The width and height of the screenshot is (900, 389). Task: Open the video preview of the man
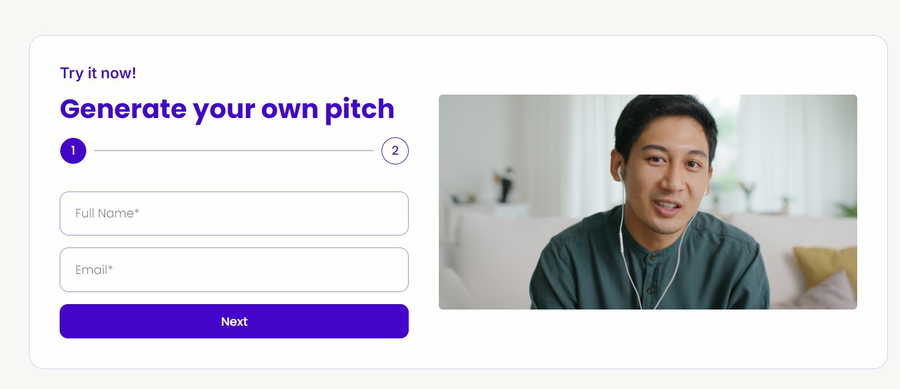648,202
